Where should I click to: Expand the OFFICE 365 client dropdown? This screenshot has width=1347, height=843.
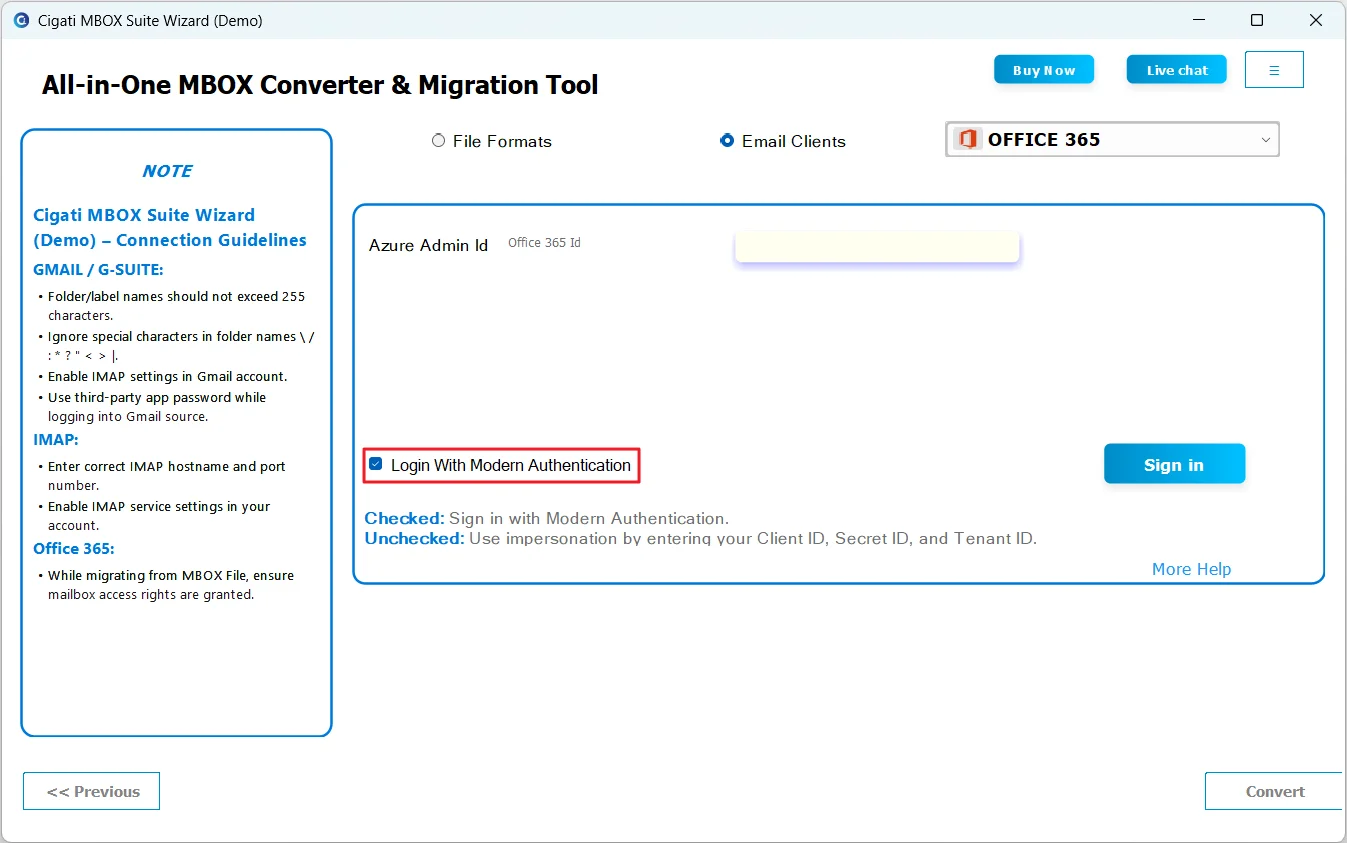[x=1112, y=140]
